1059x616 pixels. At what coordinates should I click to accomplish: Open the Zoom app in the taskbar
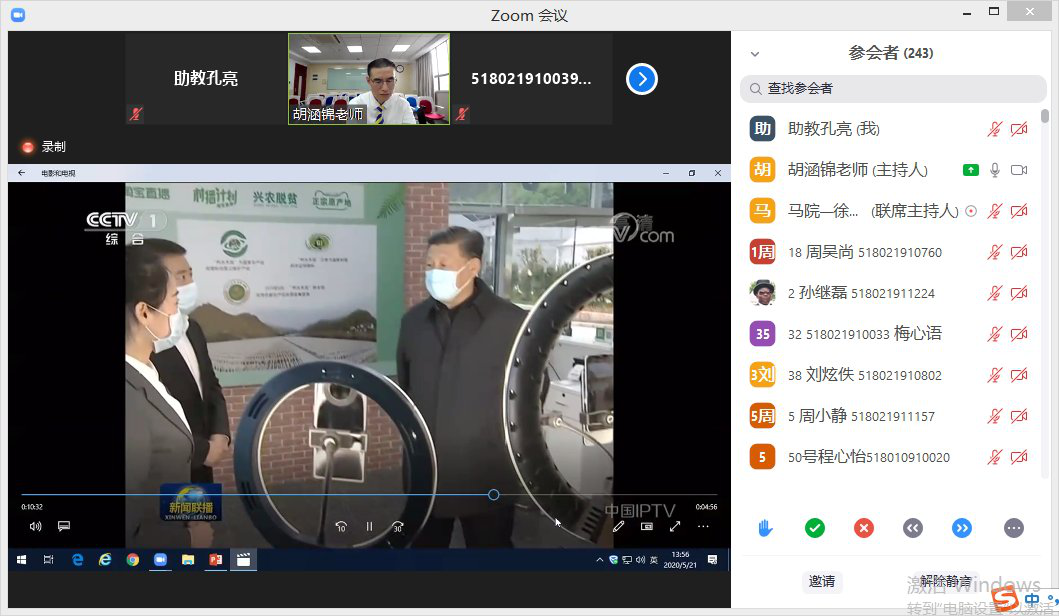[159, 560]
